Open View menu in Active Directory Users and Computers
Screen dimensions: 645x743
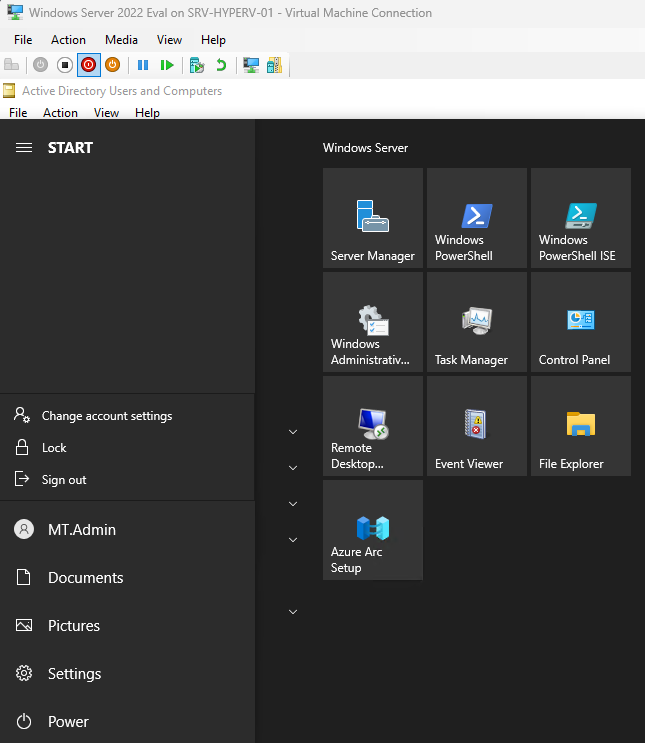[106, 113]
